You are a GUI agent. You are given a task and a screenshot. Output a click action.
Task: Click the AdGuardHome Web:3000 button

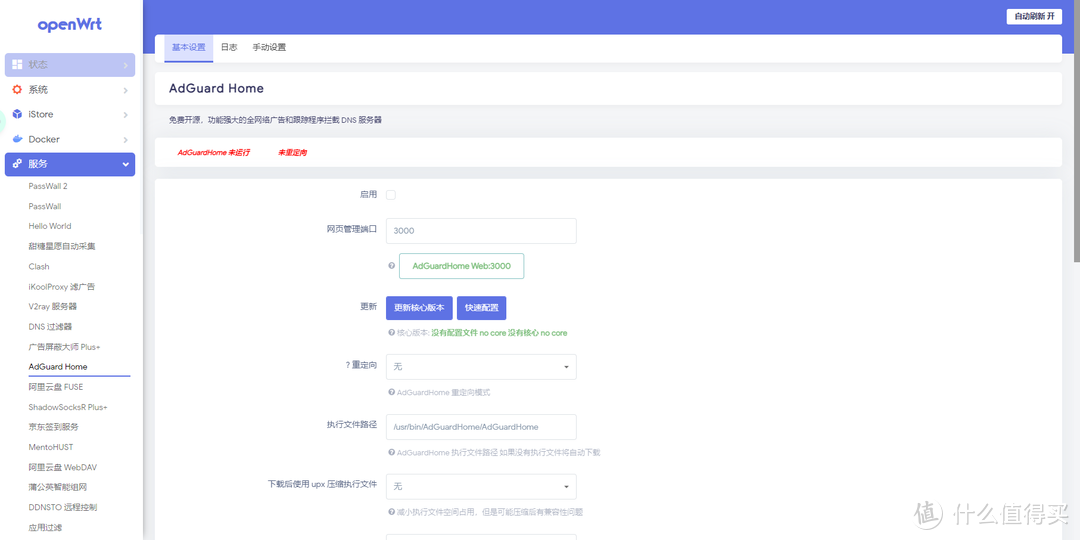click(x=461, y=266)
